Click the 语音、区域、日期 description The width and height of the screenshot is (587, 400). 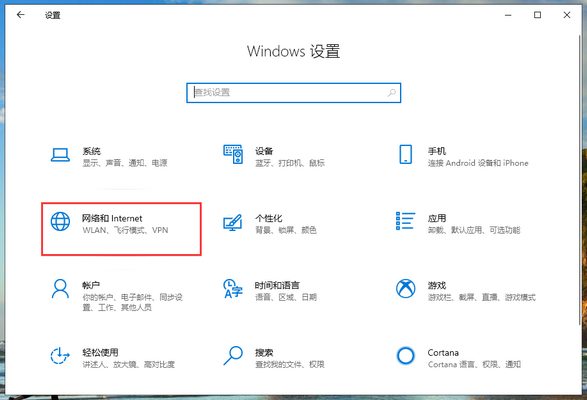click(x=286, y=297)
